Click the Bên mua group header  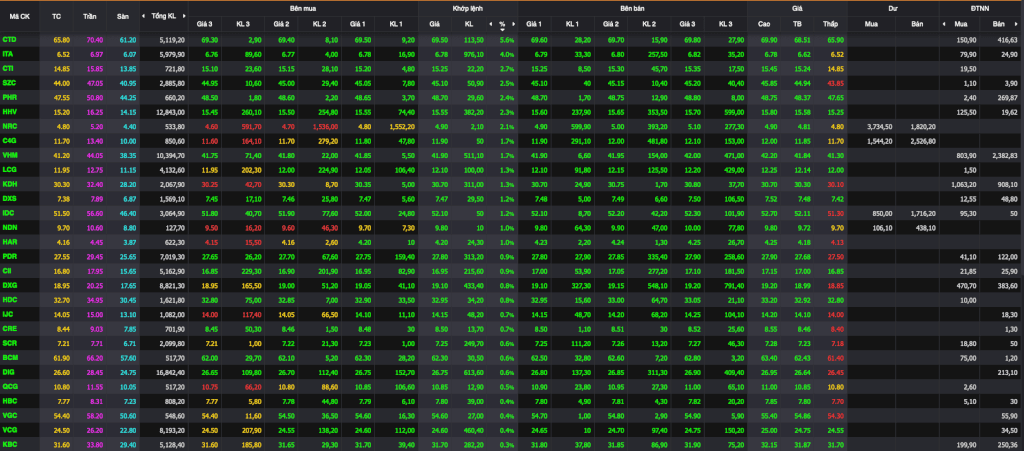pyautogui.click(x=302, y=9)
